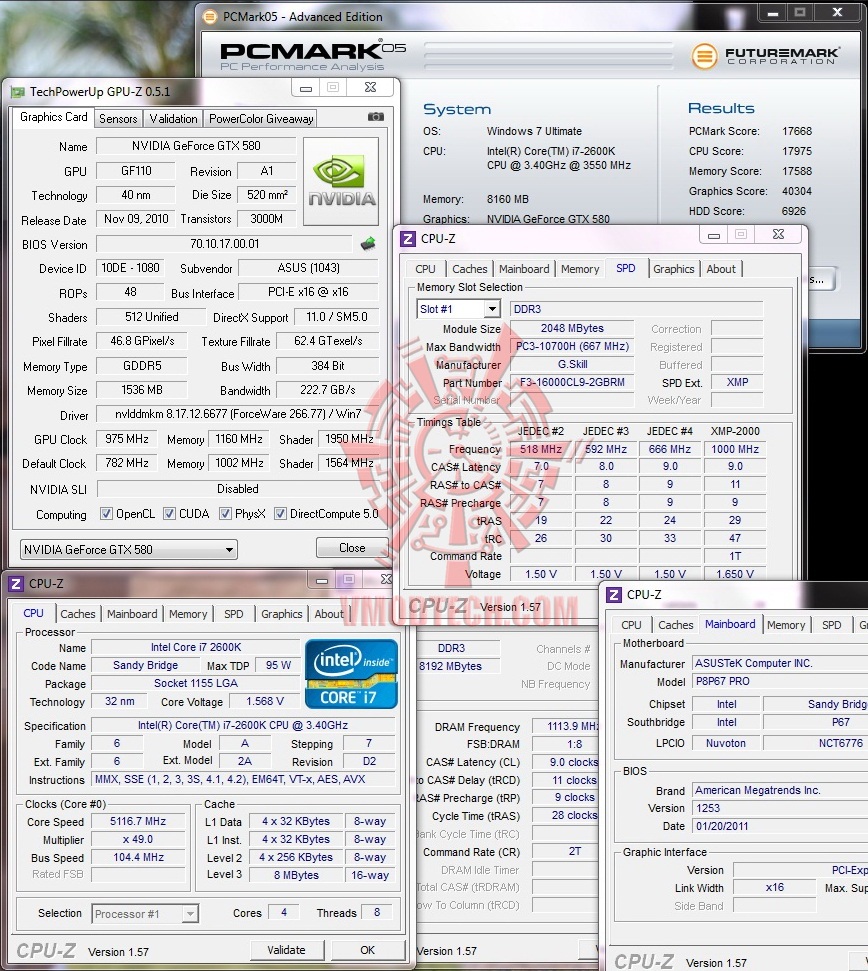
Task: Click the Core Speed value 5116.7 MHz
Action: tap(138, 821)
